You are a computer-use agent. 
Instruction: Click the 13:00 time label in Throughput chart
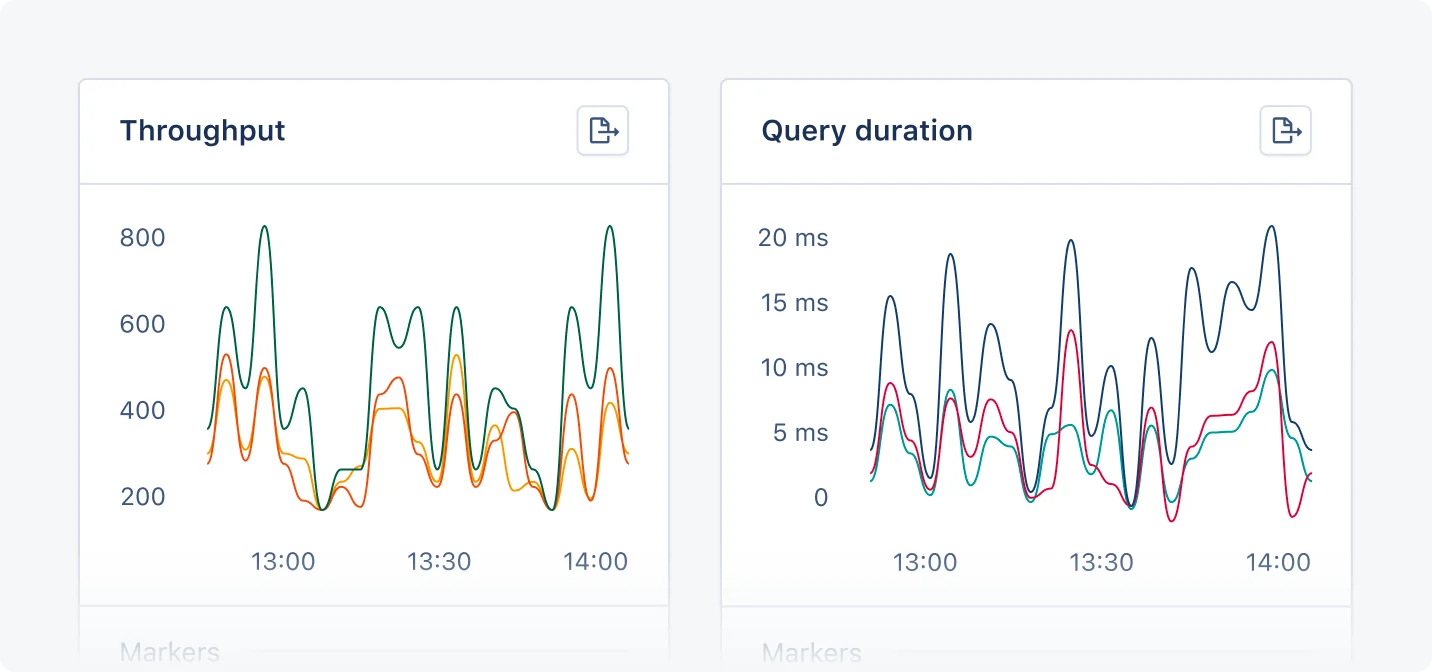[x=283, y=561]
